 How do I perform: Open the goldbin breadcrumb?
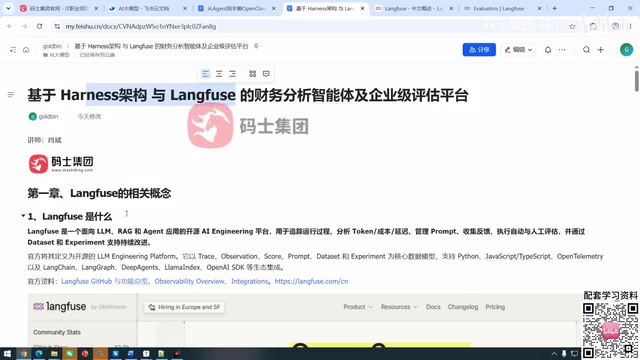(52, 46)
